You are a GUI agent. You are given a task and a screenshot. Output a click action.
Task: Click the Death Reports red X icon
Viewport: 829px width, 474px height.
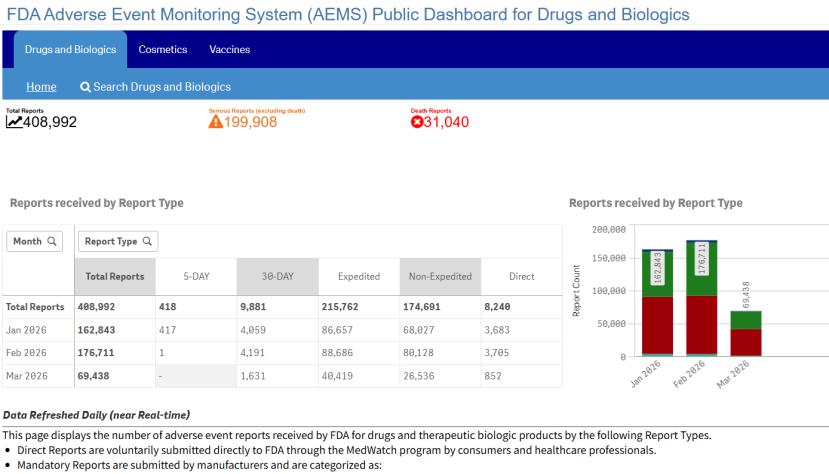tap(418, 122)
